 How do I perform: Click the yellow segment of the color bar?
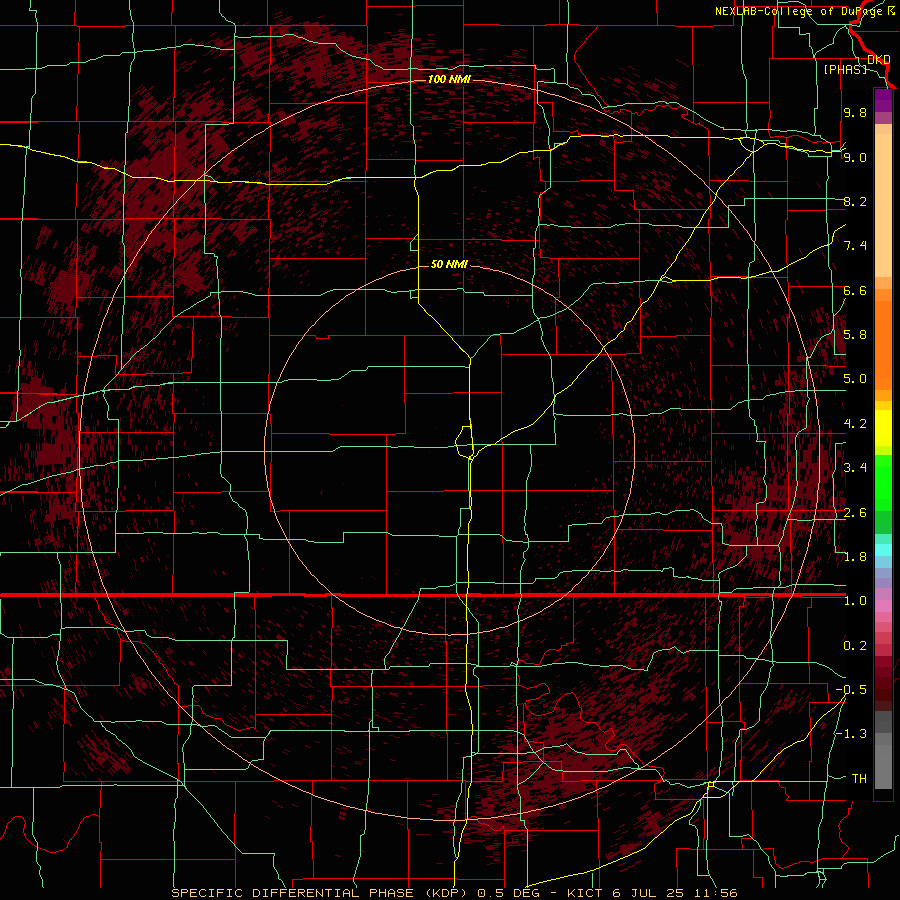[883, 428]
